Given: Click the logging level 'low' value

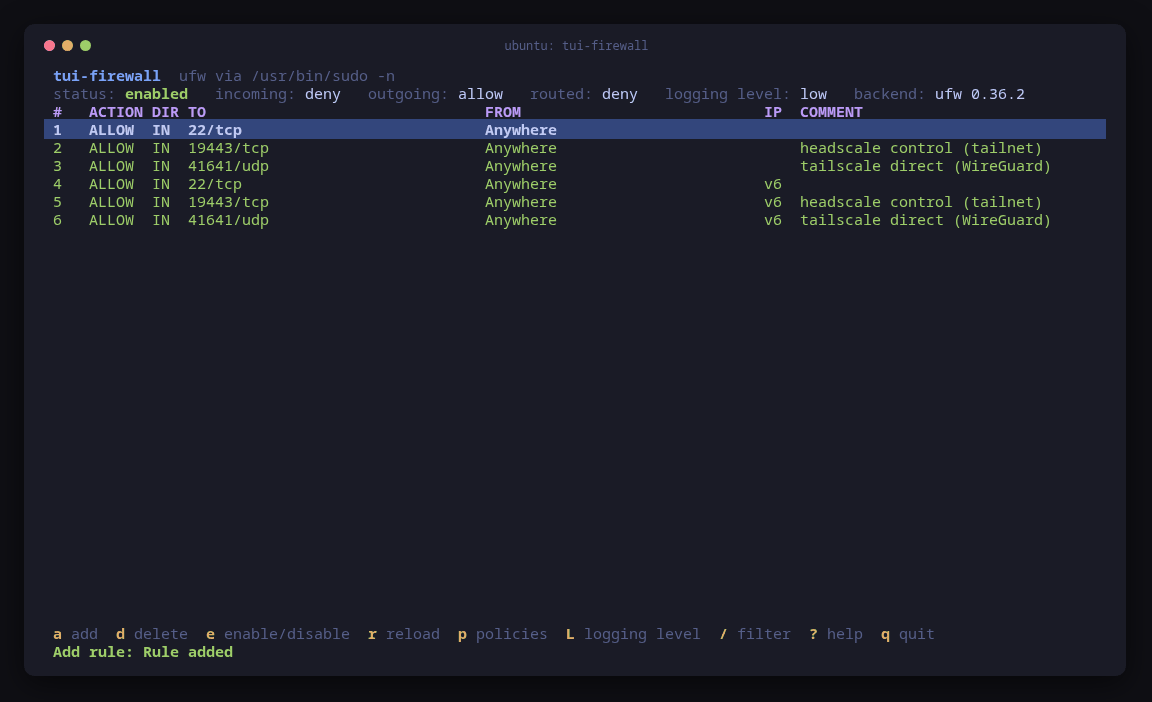Looking at the screenshot, I should coord(813,94).
